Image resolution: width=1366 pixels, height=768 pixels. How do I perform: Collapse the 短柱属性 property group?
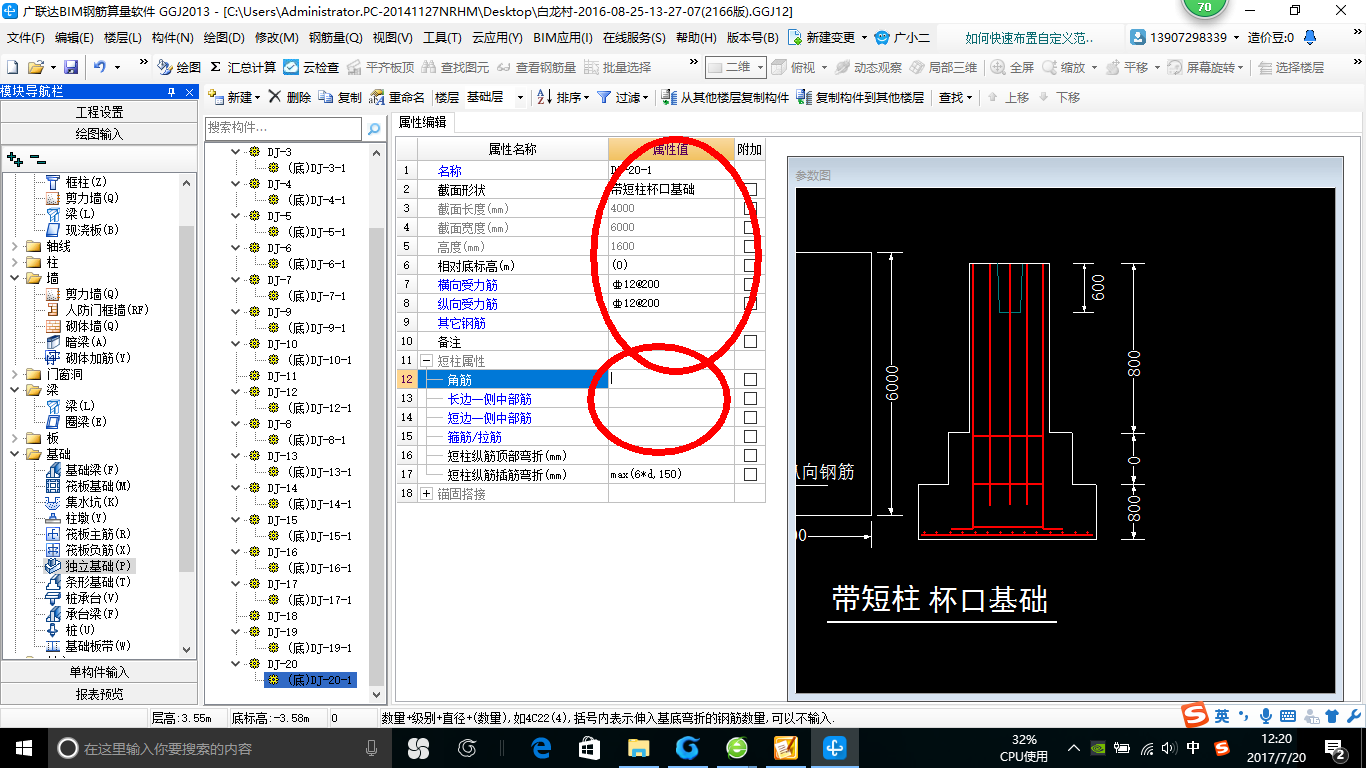point(427,361)
